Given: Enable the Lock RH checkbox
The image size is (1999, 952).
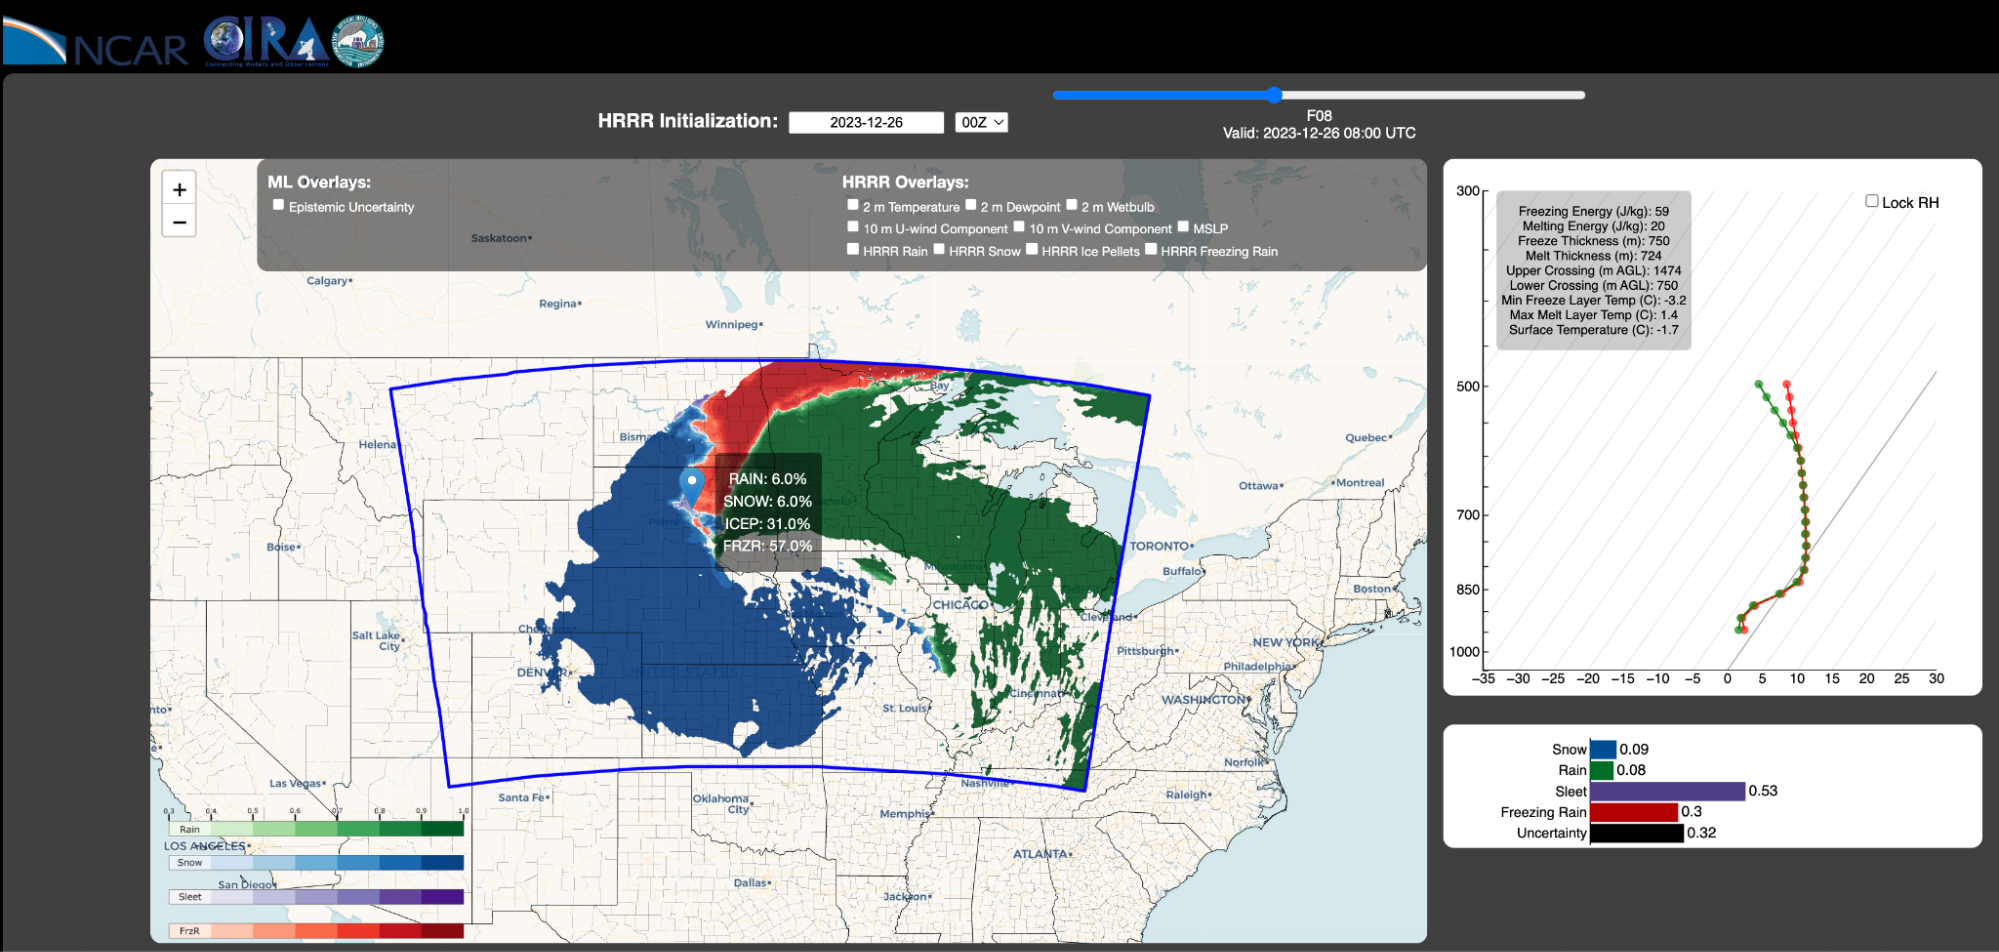Looking at the screenshot, I should coord(1872,201).
